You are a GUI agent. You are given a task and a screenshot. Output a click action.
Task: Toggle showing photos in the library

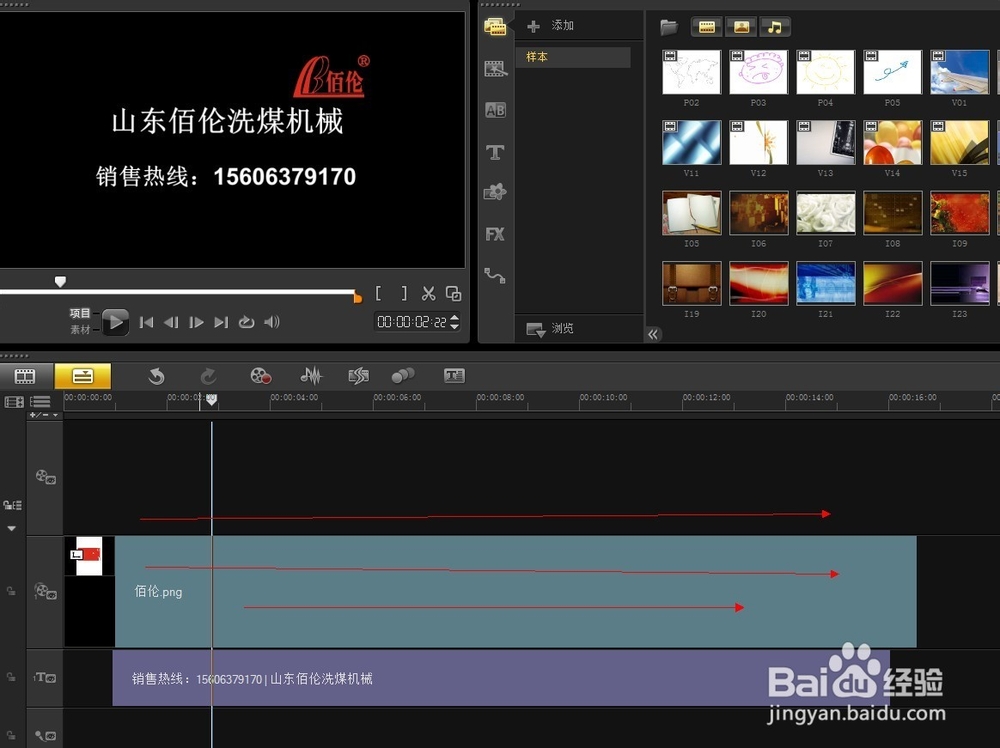click(741, 27)
